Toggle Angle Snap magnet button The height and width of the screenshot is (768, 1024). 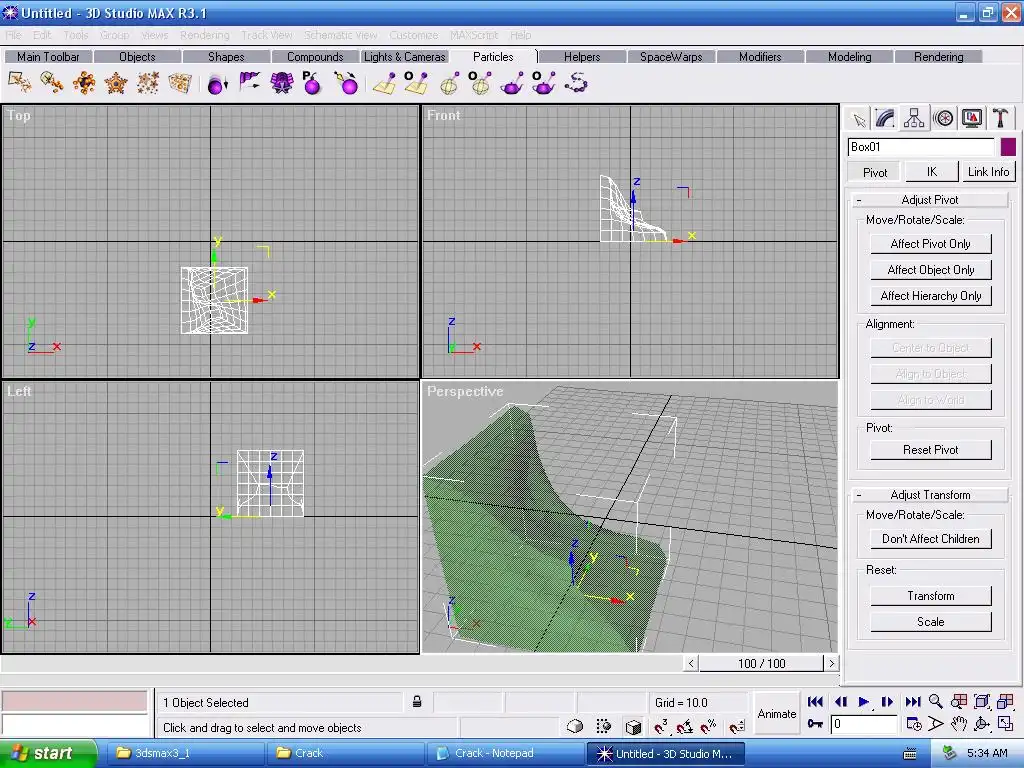[x=684, y=726]
